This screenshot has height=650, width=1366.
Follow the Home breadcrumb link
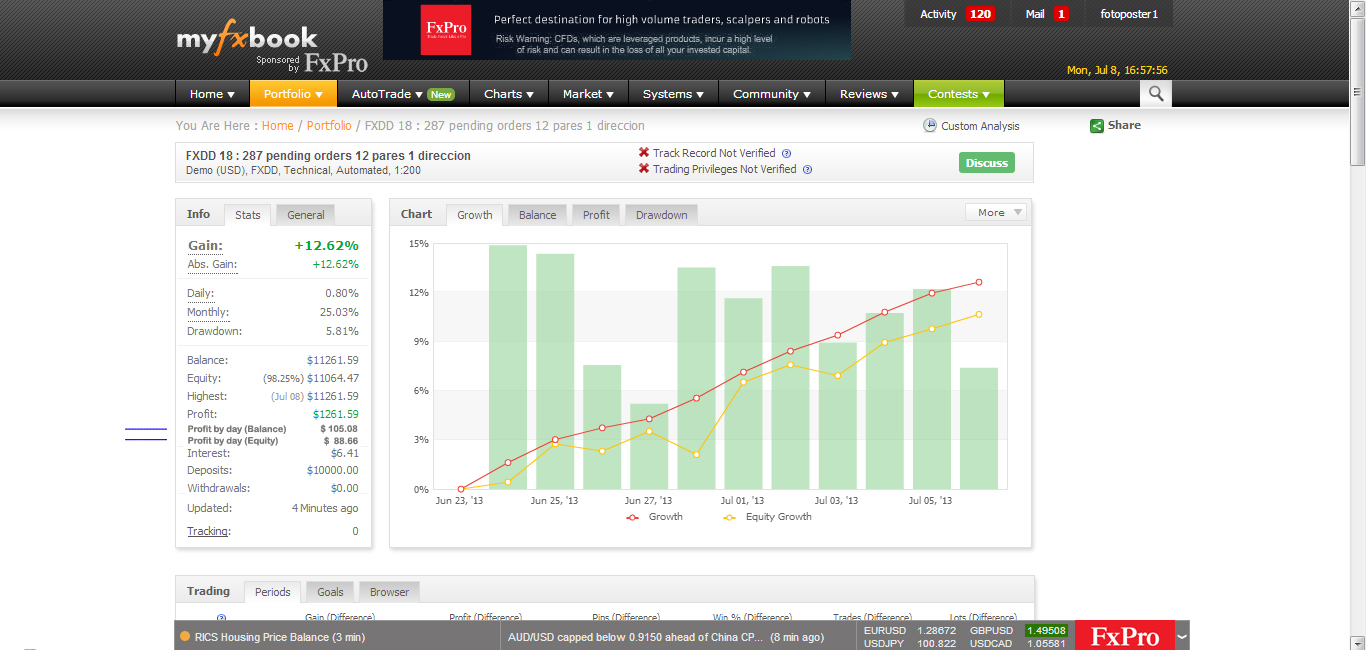[x=278, y=126]
